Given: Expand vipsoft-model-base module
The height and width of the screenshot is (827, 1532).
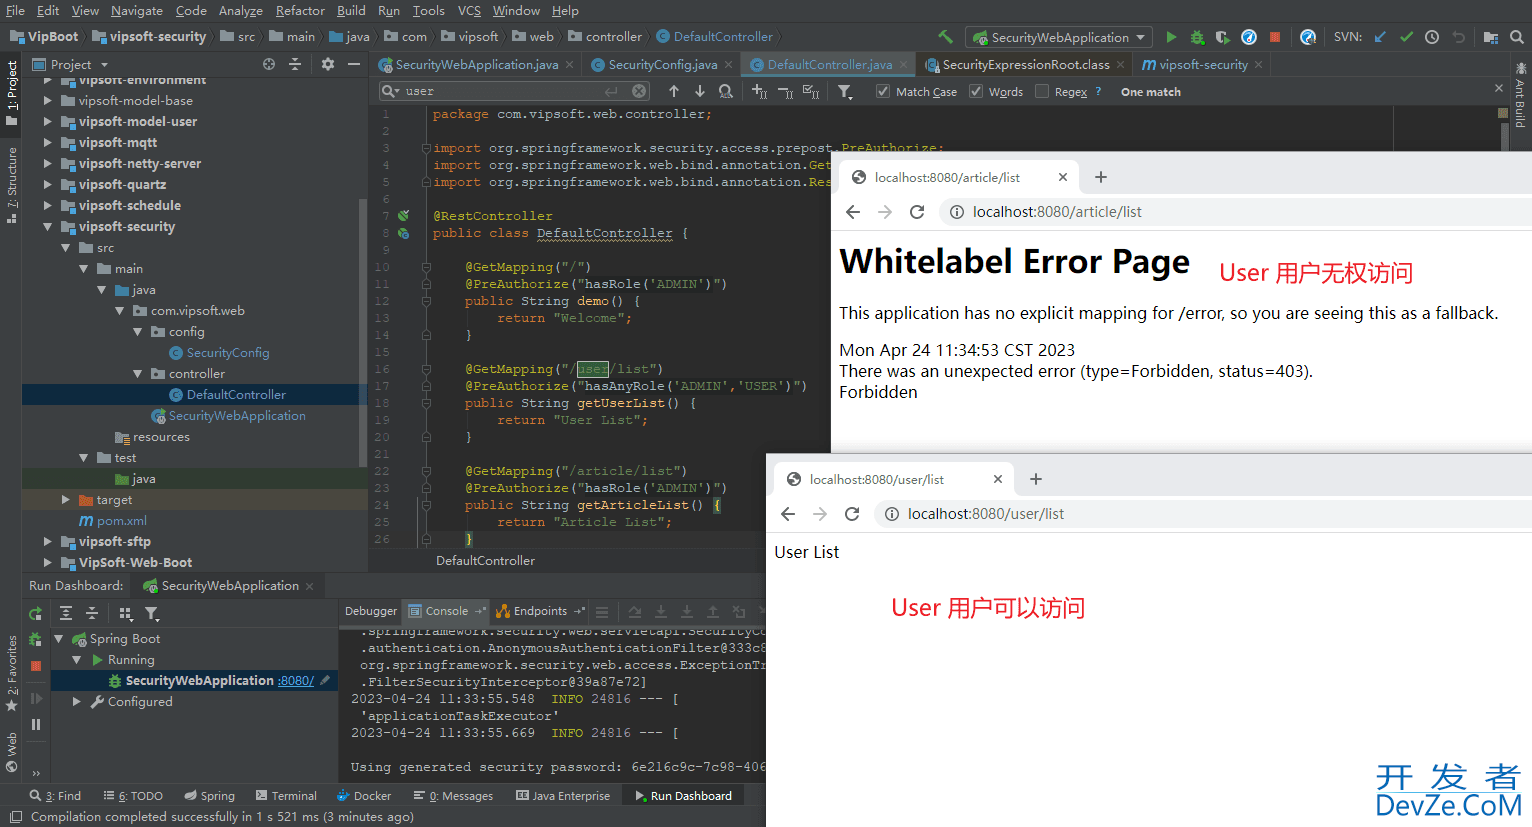Looking at the screenshot, I should point(47,101).
